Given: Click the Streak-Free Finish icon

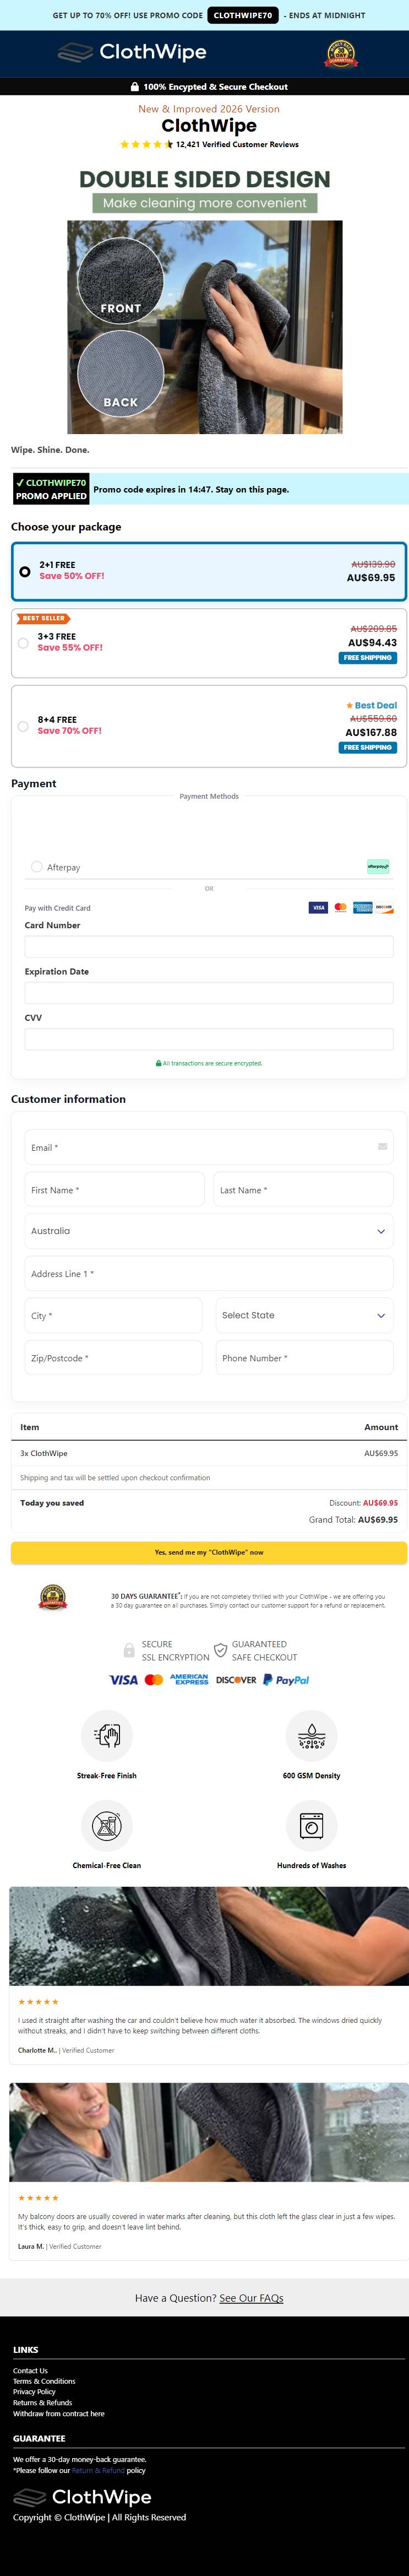Looking at the screenshot, I should click(107, 1735).
